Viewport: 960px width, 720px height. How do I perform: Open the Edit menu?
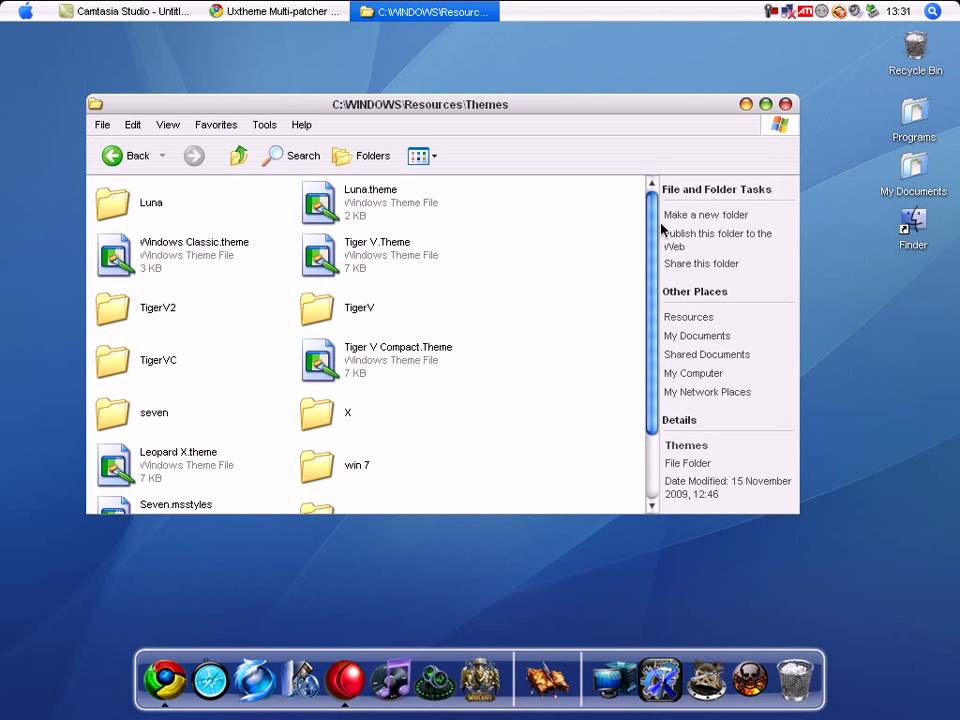point(133,125)
